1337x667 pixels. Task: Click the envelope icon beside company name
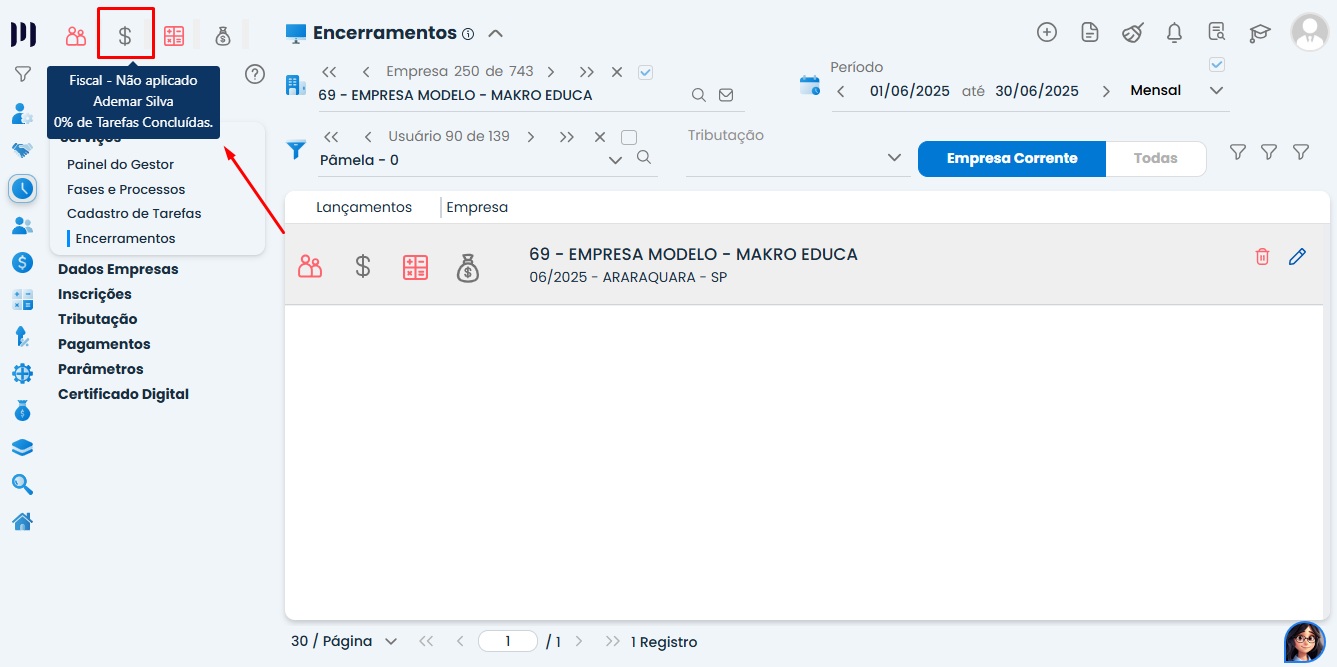[x=726, y=95]
